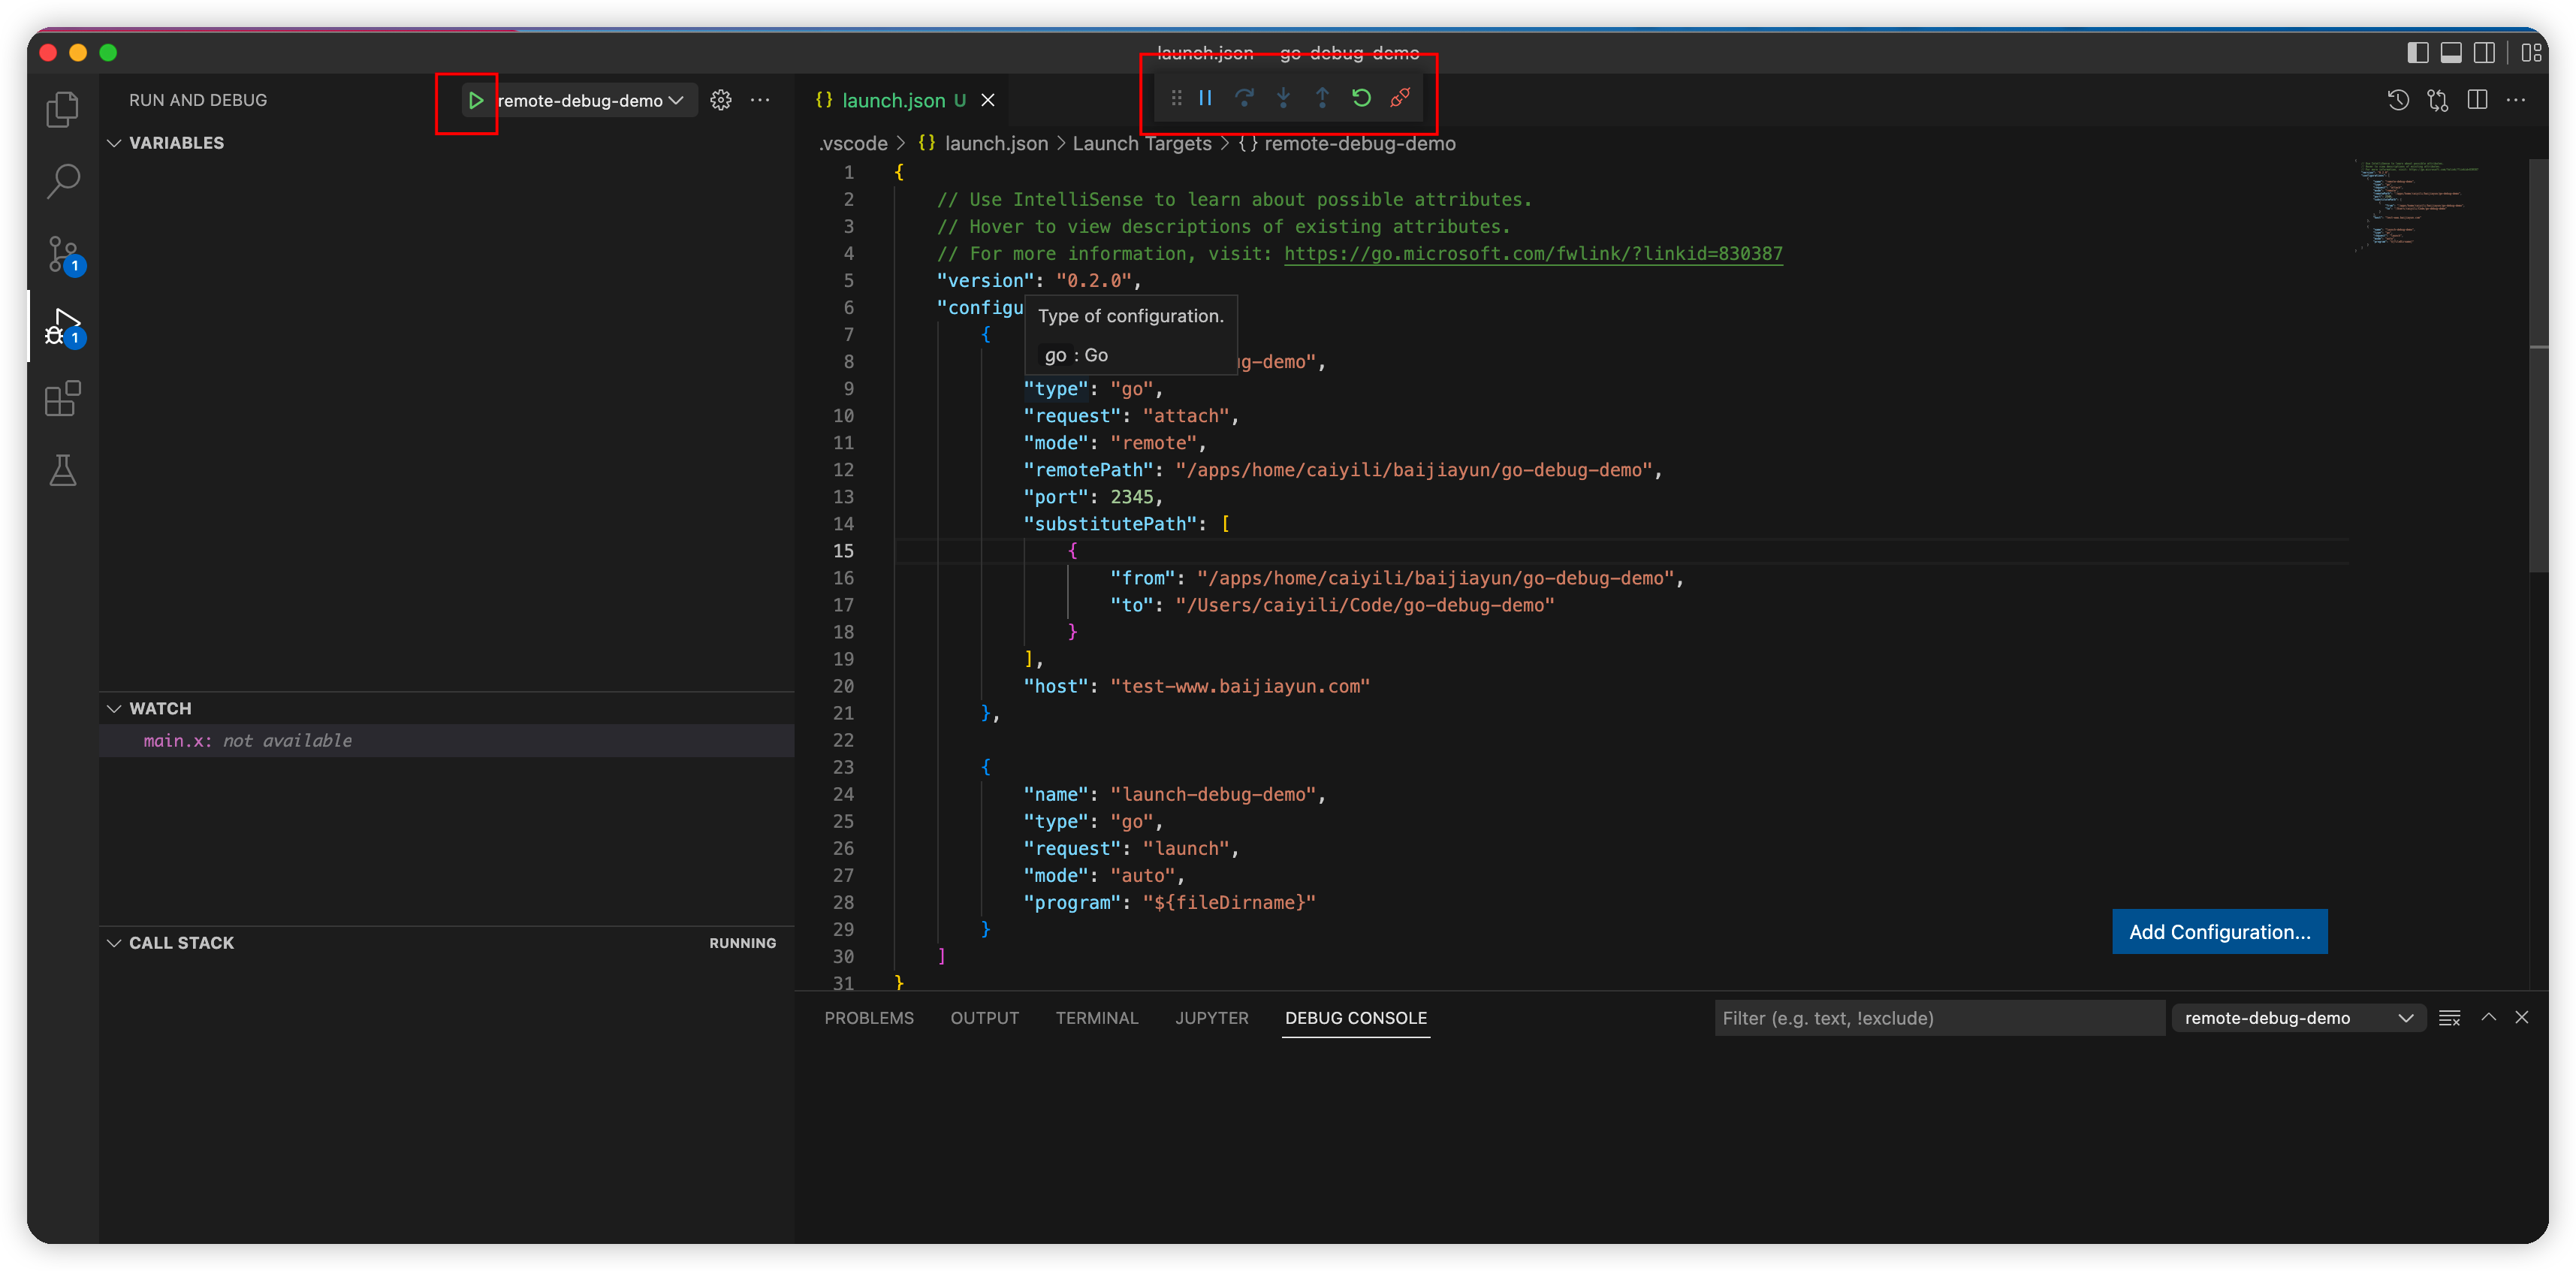This screenshot has height=1271, width=2576.
Task: Open the file timeline history icon
Action: (2398, 100)
